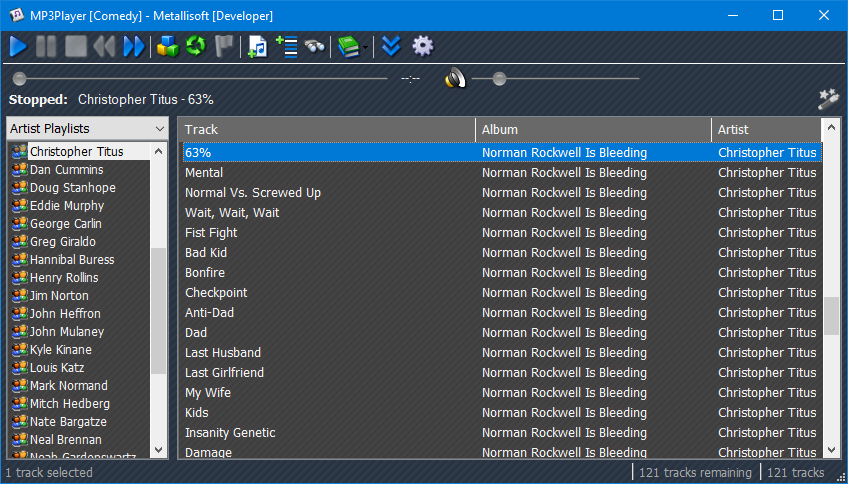Open settings with the gear icon

pos(423,46)
